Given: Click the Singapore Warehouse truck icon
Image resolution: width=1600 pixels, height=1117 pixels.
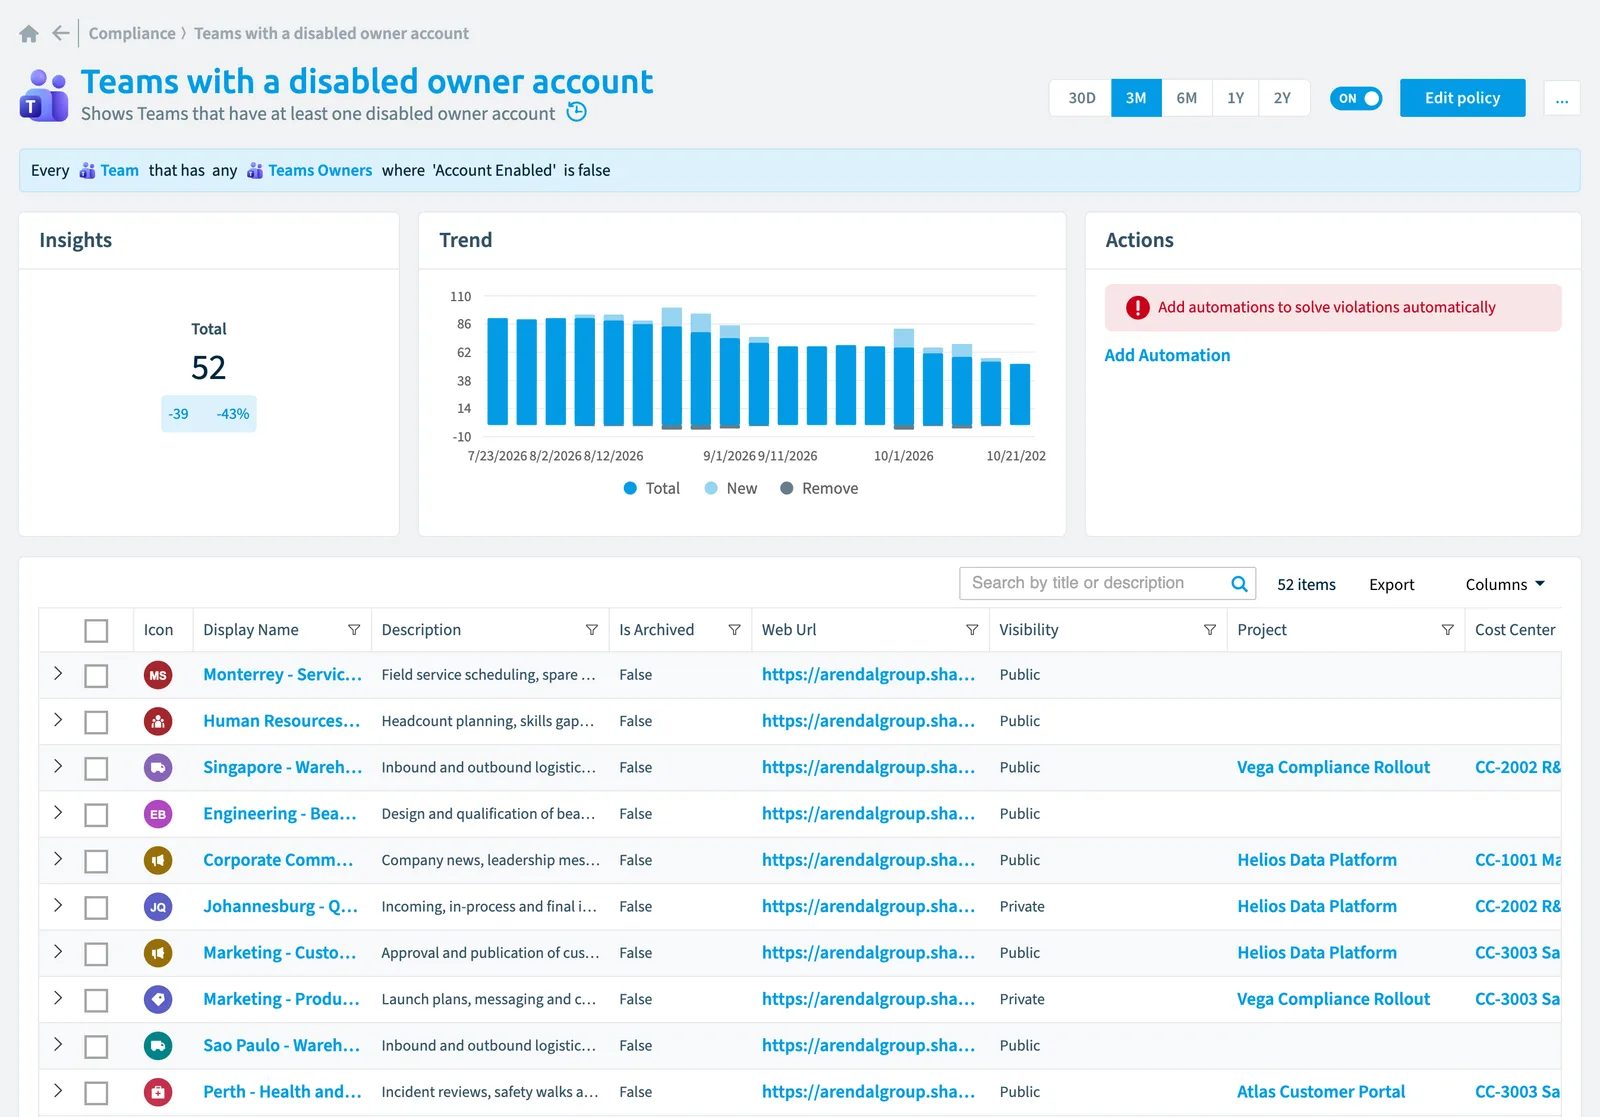Looking at the screenshot, I should tap(158, 768).
